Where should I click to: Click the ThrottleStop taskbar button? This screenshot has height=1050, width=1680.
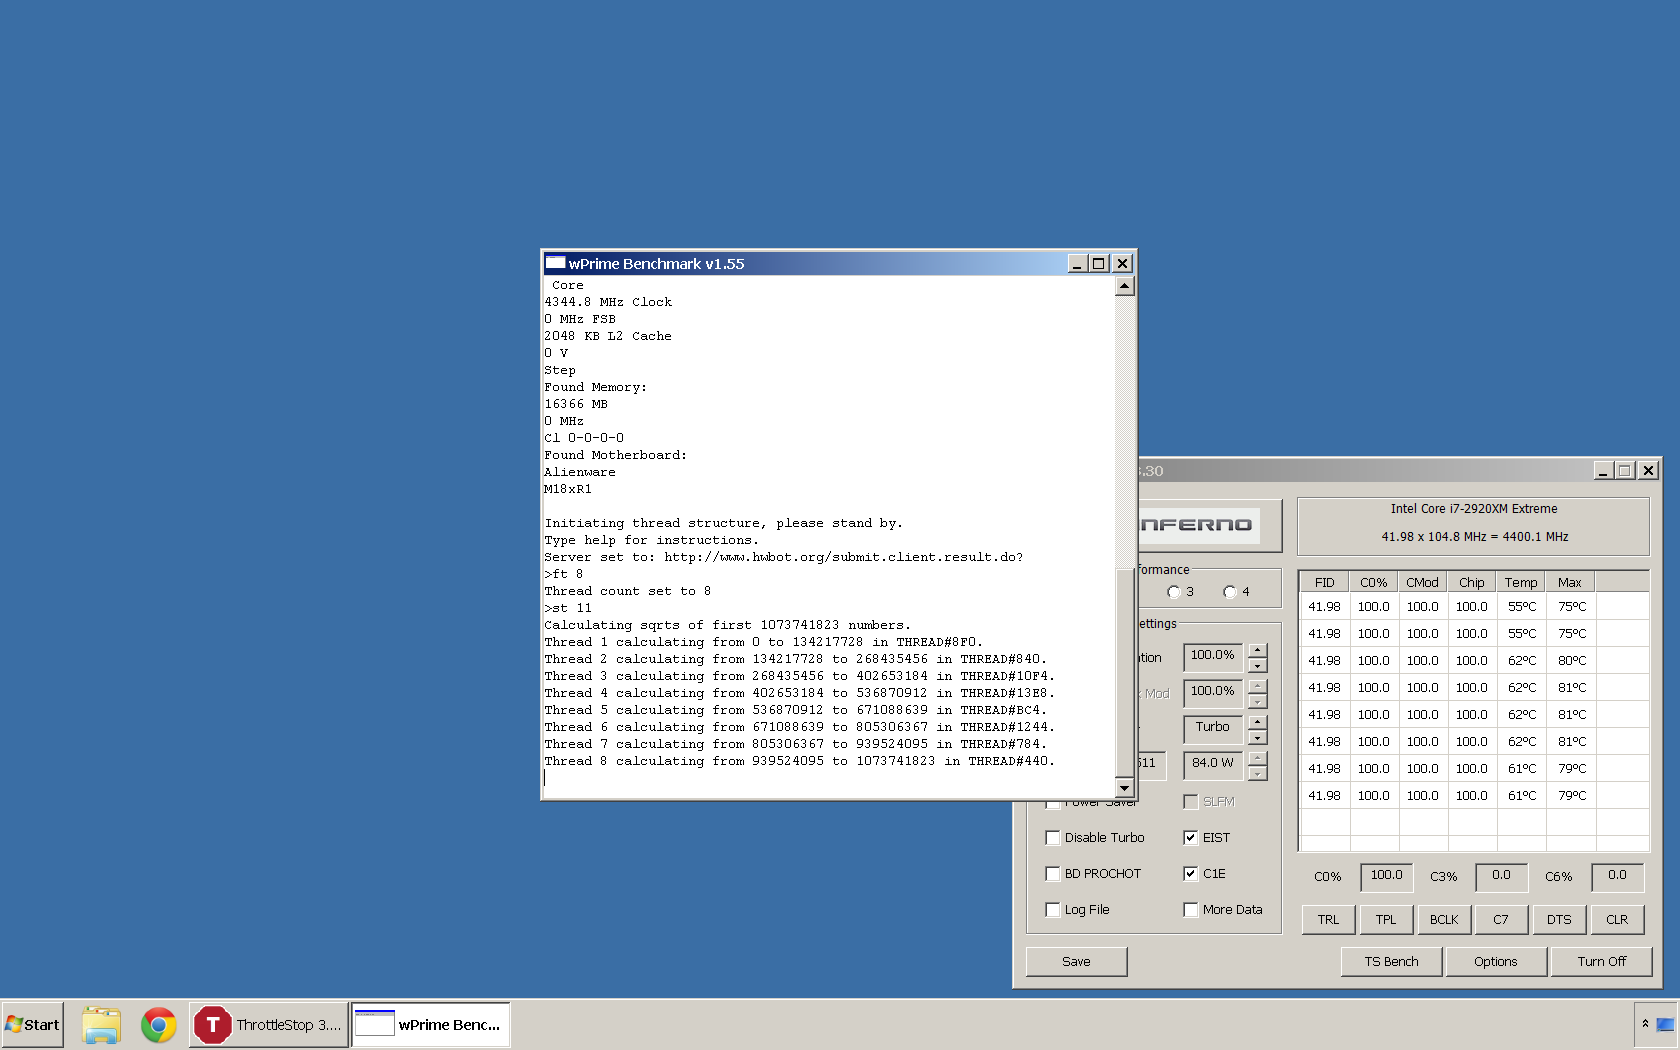tap(269, 1025)
